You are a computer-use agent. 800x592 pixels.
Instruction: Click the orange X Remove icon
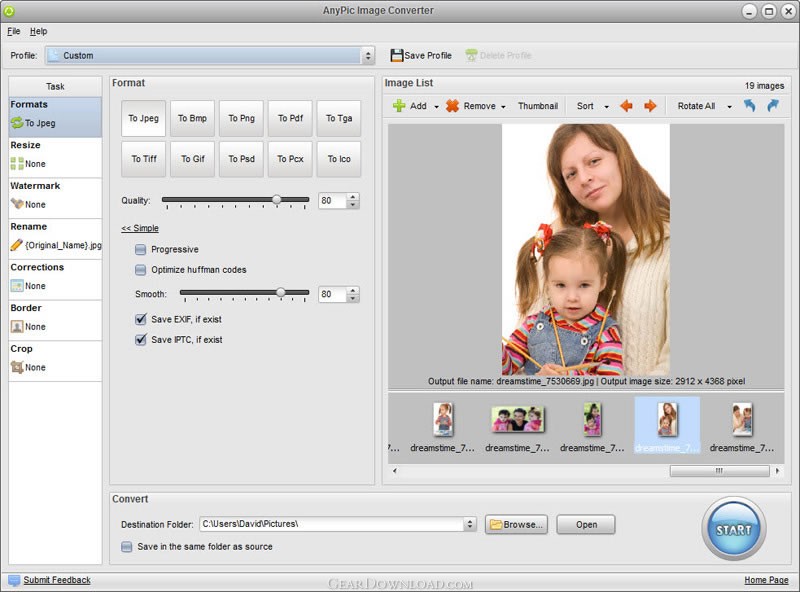[x=452, y=106]
